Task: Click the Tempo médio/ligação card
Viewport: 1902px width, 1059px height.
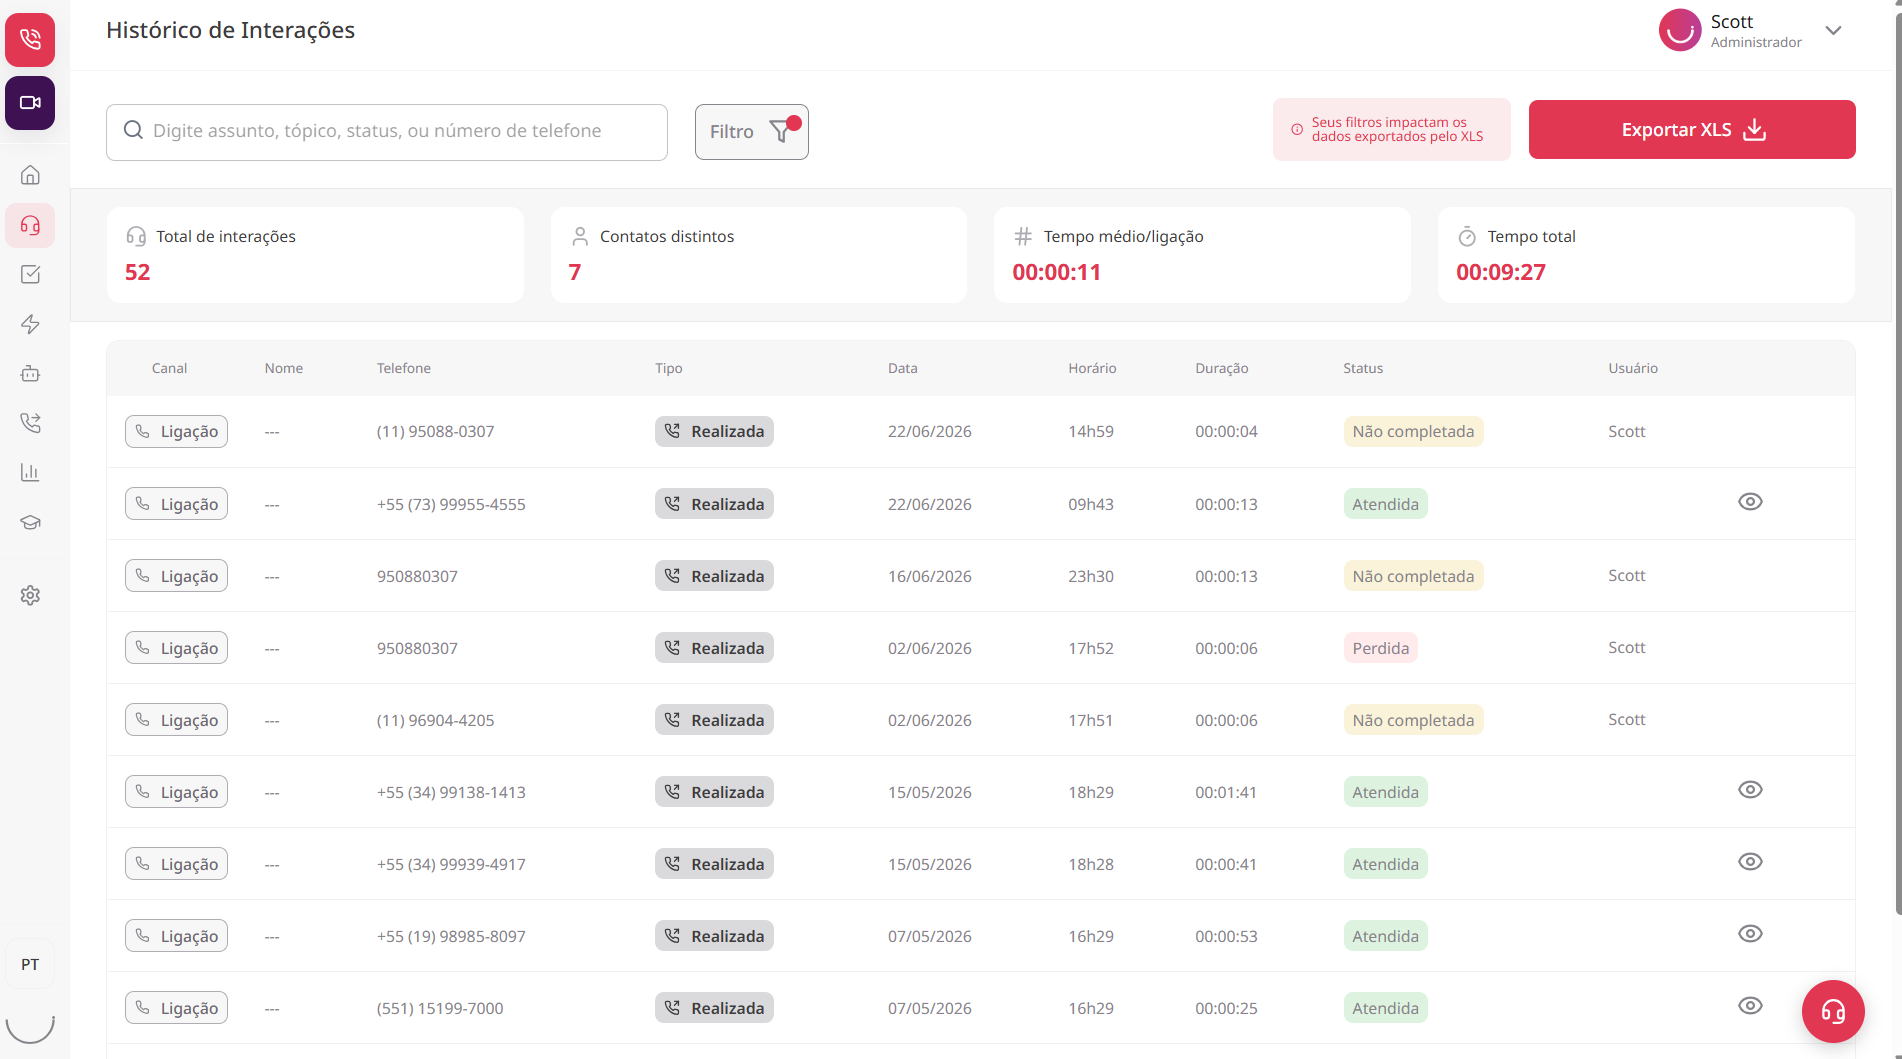Action: [x=1202, y=255]
